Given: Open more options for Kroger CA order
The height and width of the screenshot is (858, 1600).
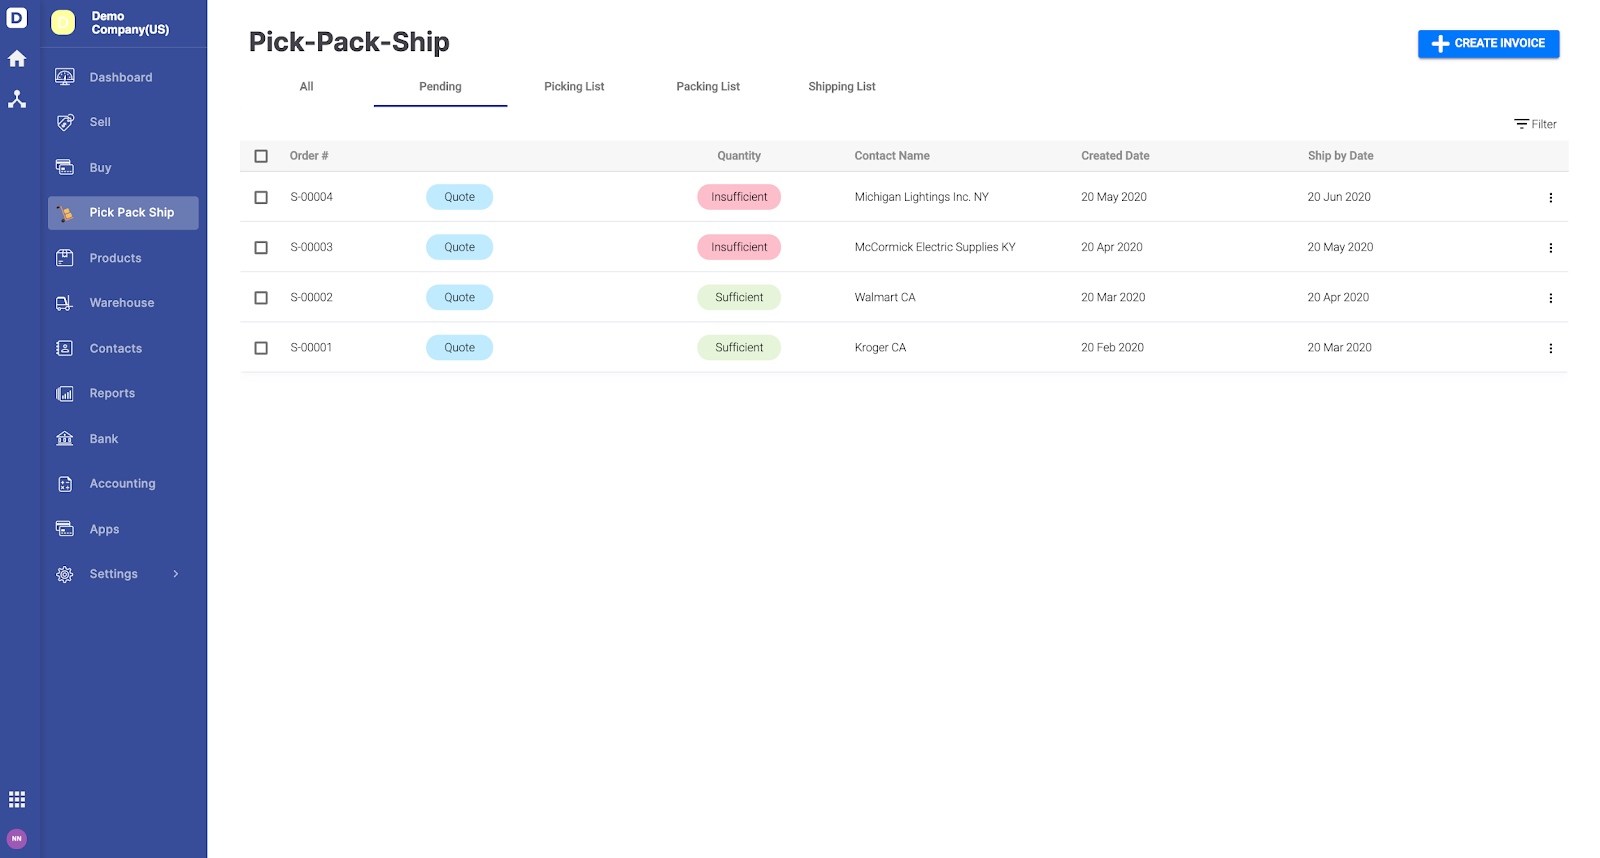Looking at the screenshot, I should pyautogui.click(x=1551, y=348).
